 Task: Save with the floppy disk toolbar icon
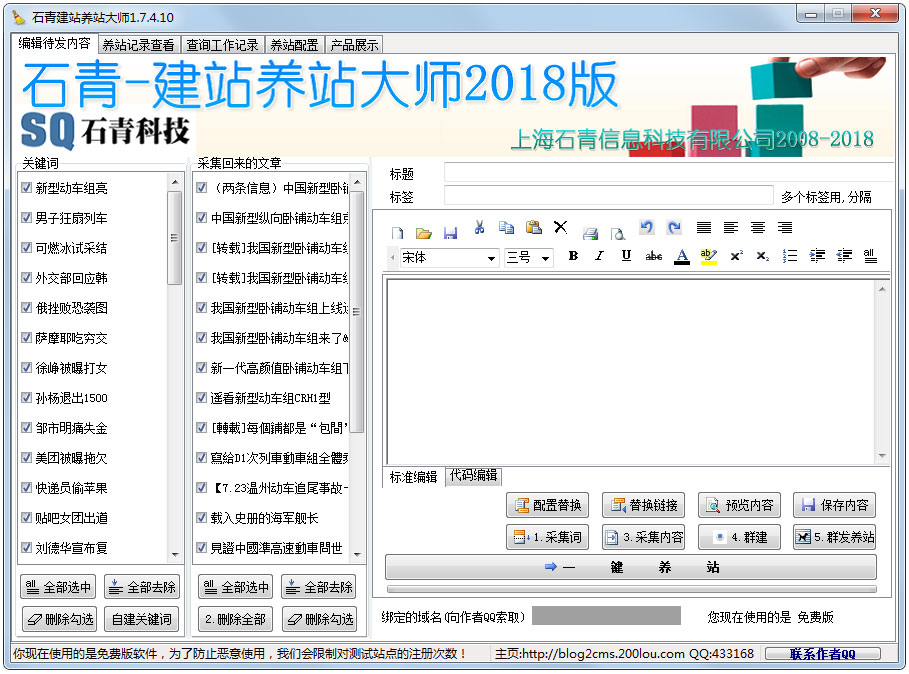[450, 233]
